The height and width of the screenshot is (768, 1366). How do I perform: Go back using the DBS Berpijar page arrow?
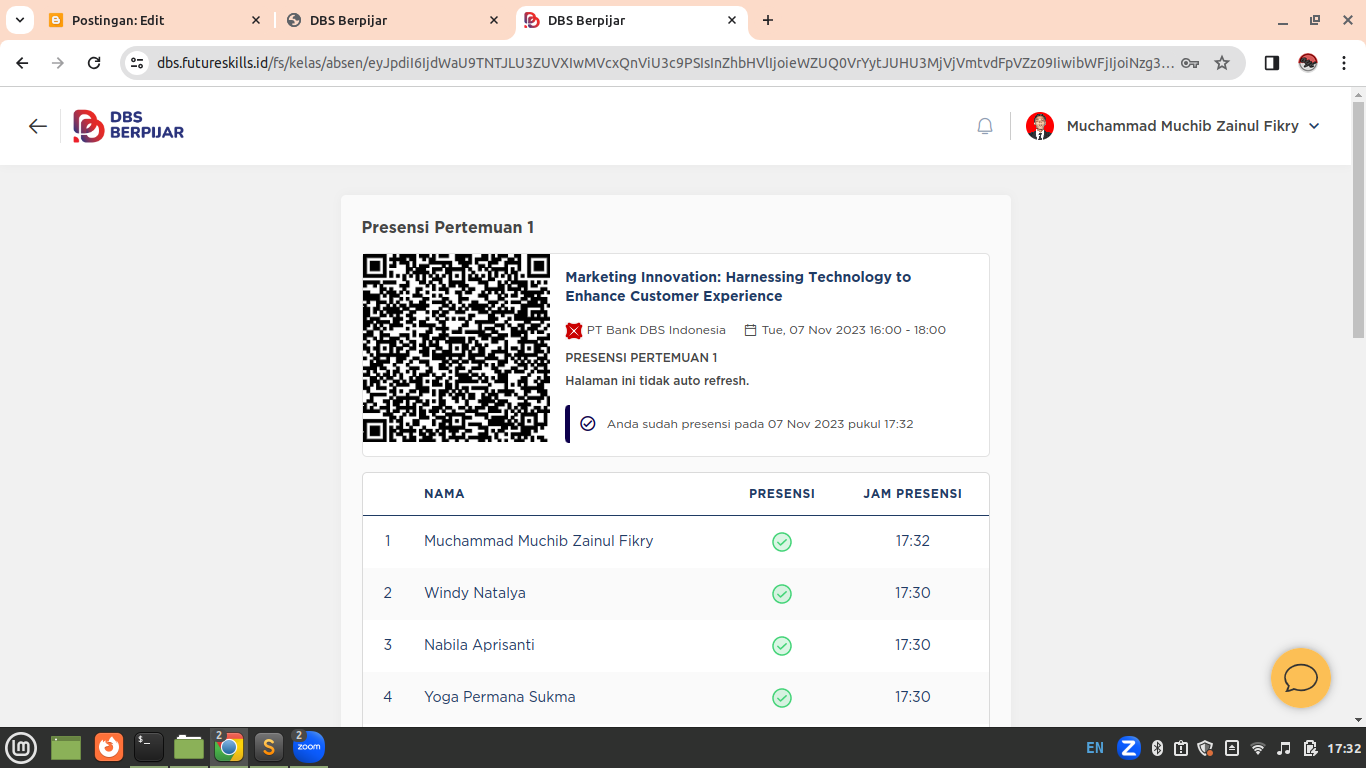38,126
